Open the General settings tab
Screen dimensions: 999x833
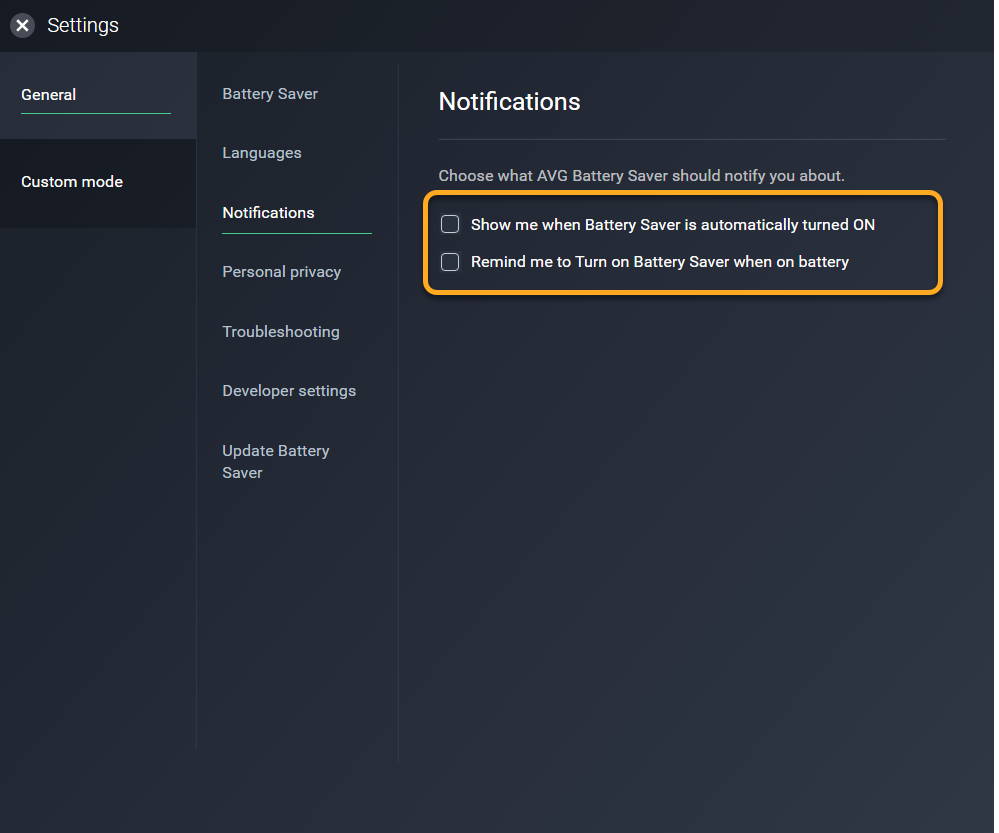pos(49,95)
